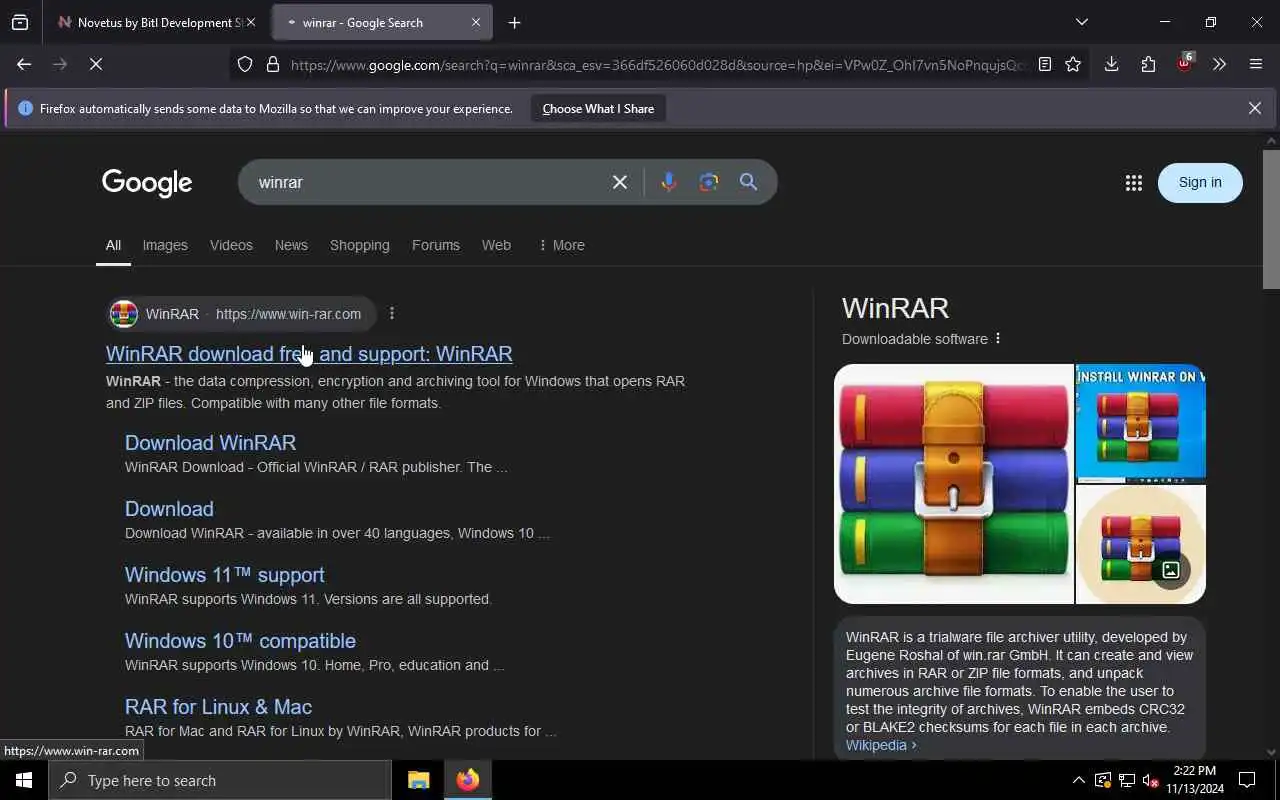Submit search with magnifier icon
Screen dimensions: 1280x800
tap(748, 182)
